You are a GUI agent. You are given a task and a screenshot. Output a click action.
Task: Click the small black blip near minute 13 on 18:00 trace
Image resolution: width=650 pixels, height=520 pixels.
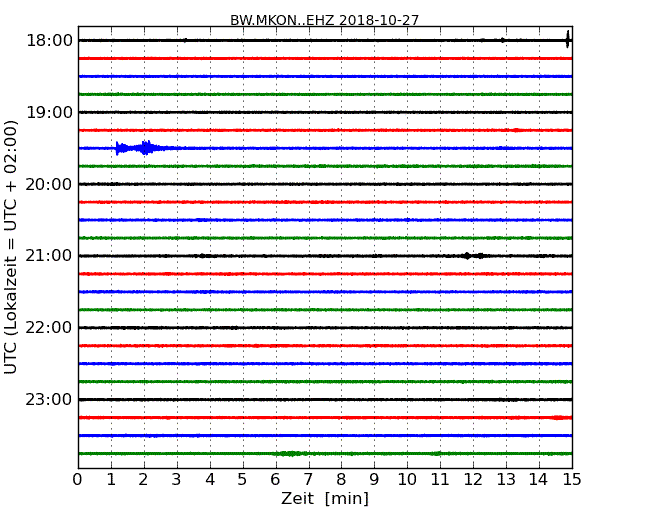point(502,40)
